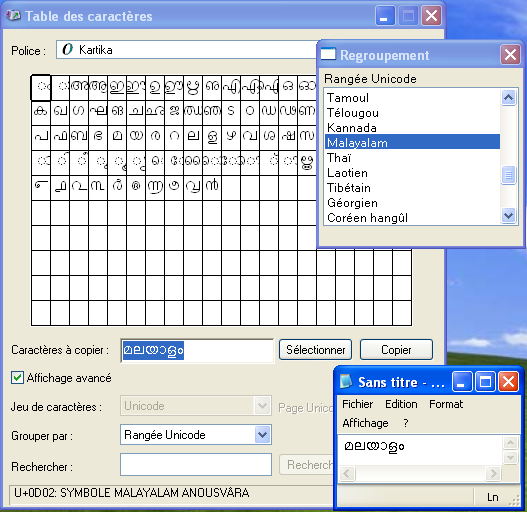Select the Malayalam letter ച glyph
This screenshot has width=527, height=512.
(x=136, y=113)
